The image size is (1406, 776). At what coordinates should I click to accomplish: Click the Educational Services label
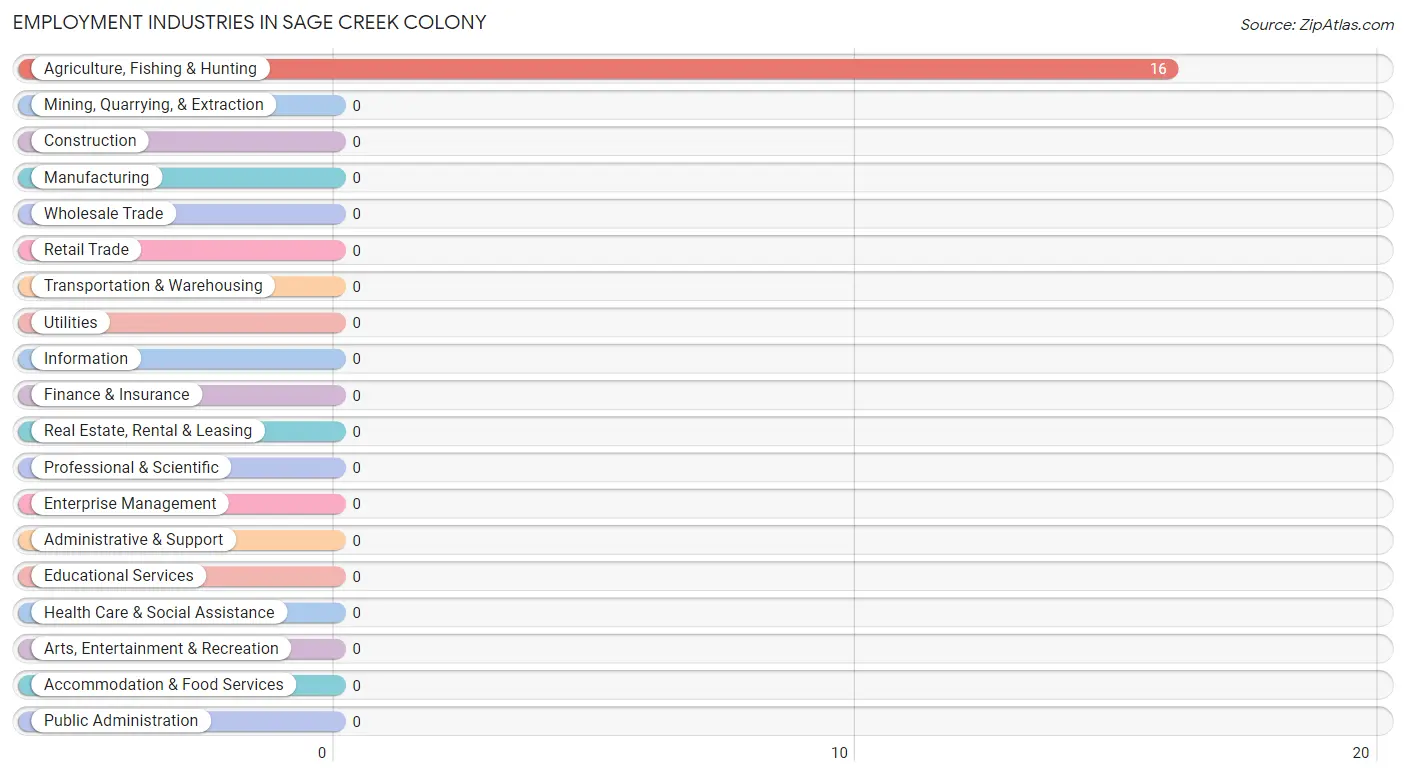point(119,576)
